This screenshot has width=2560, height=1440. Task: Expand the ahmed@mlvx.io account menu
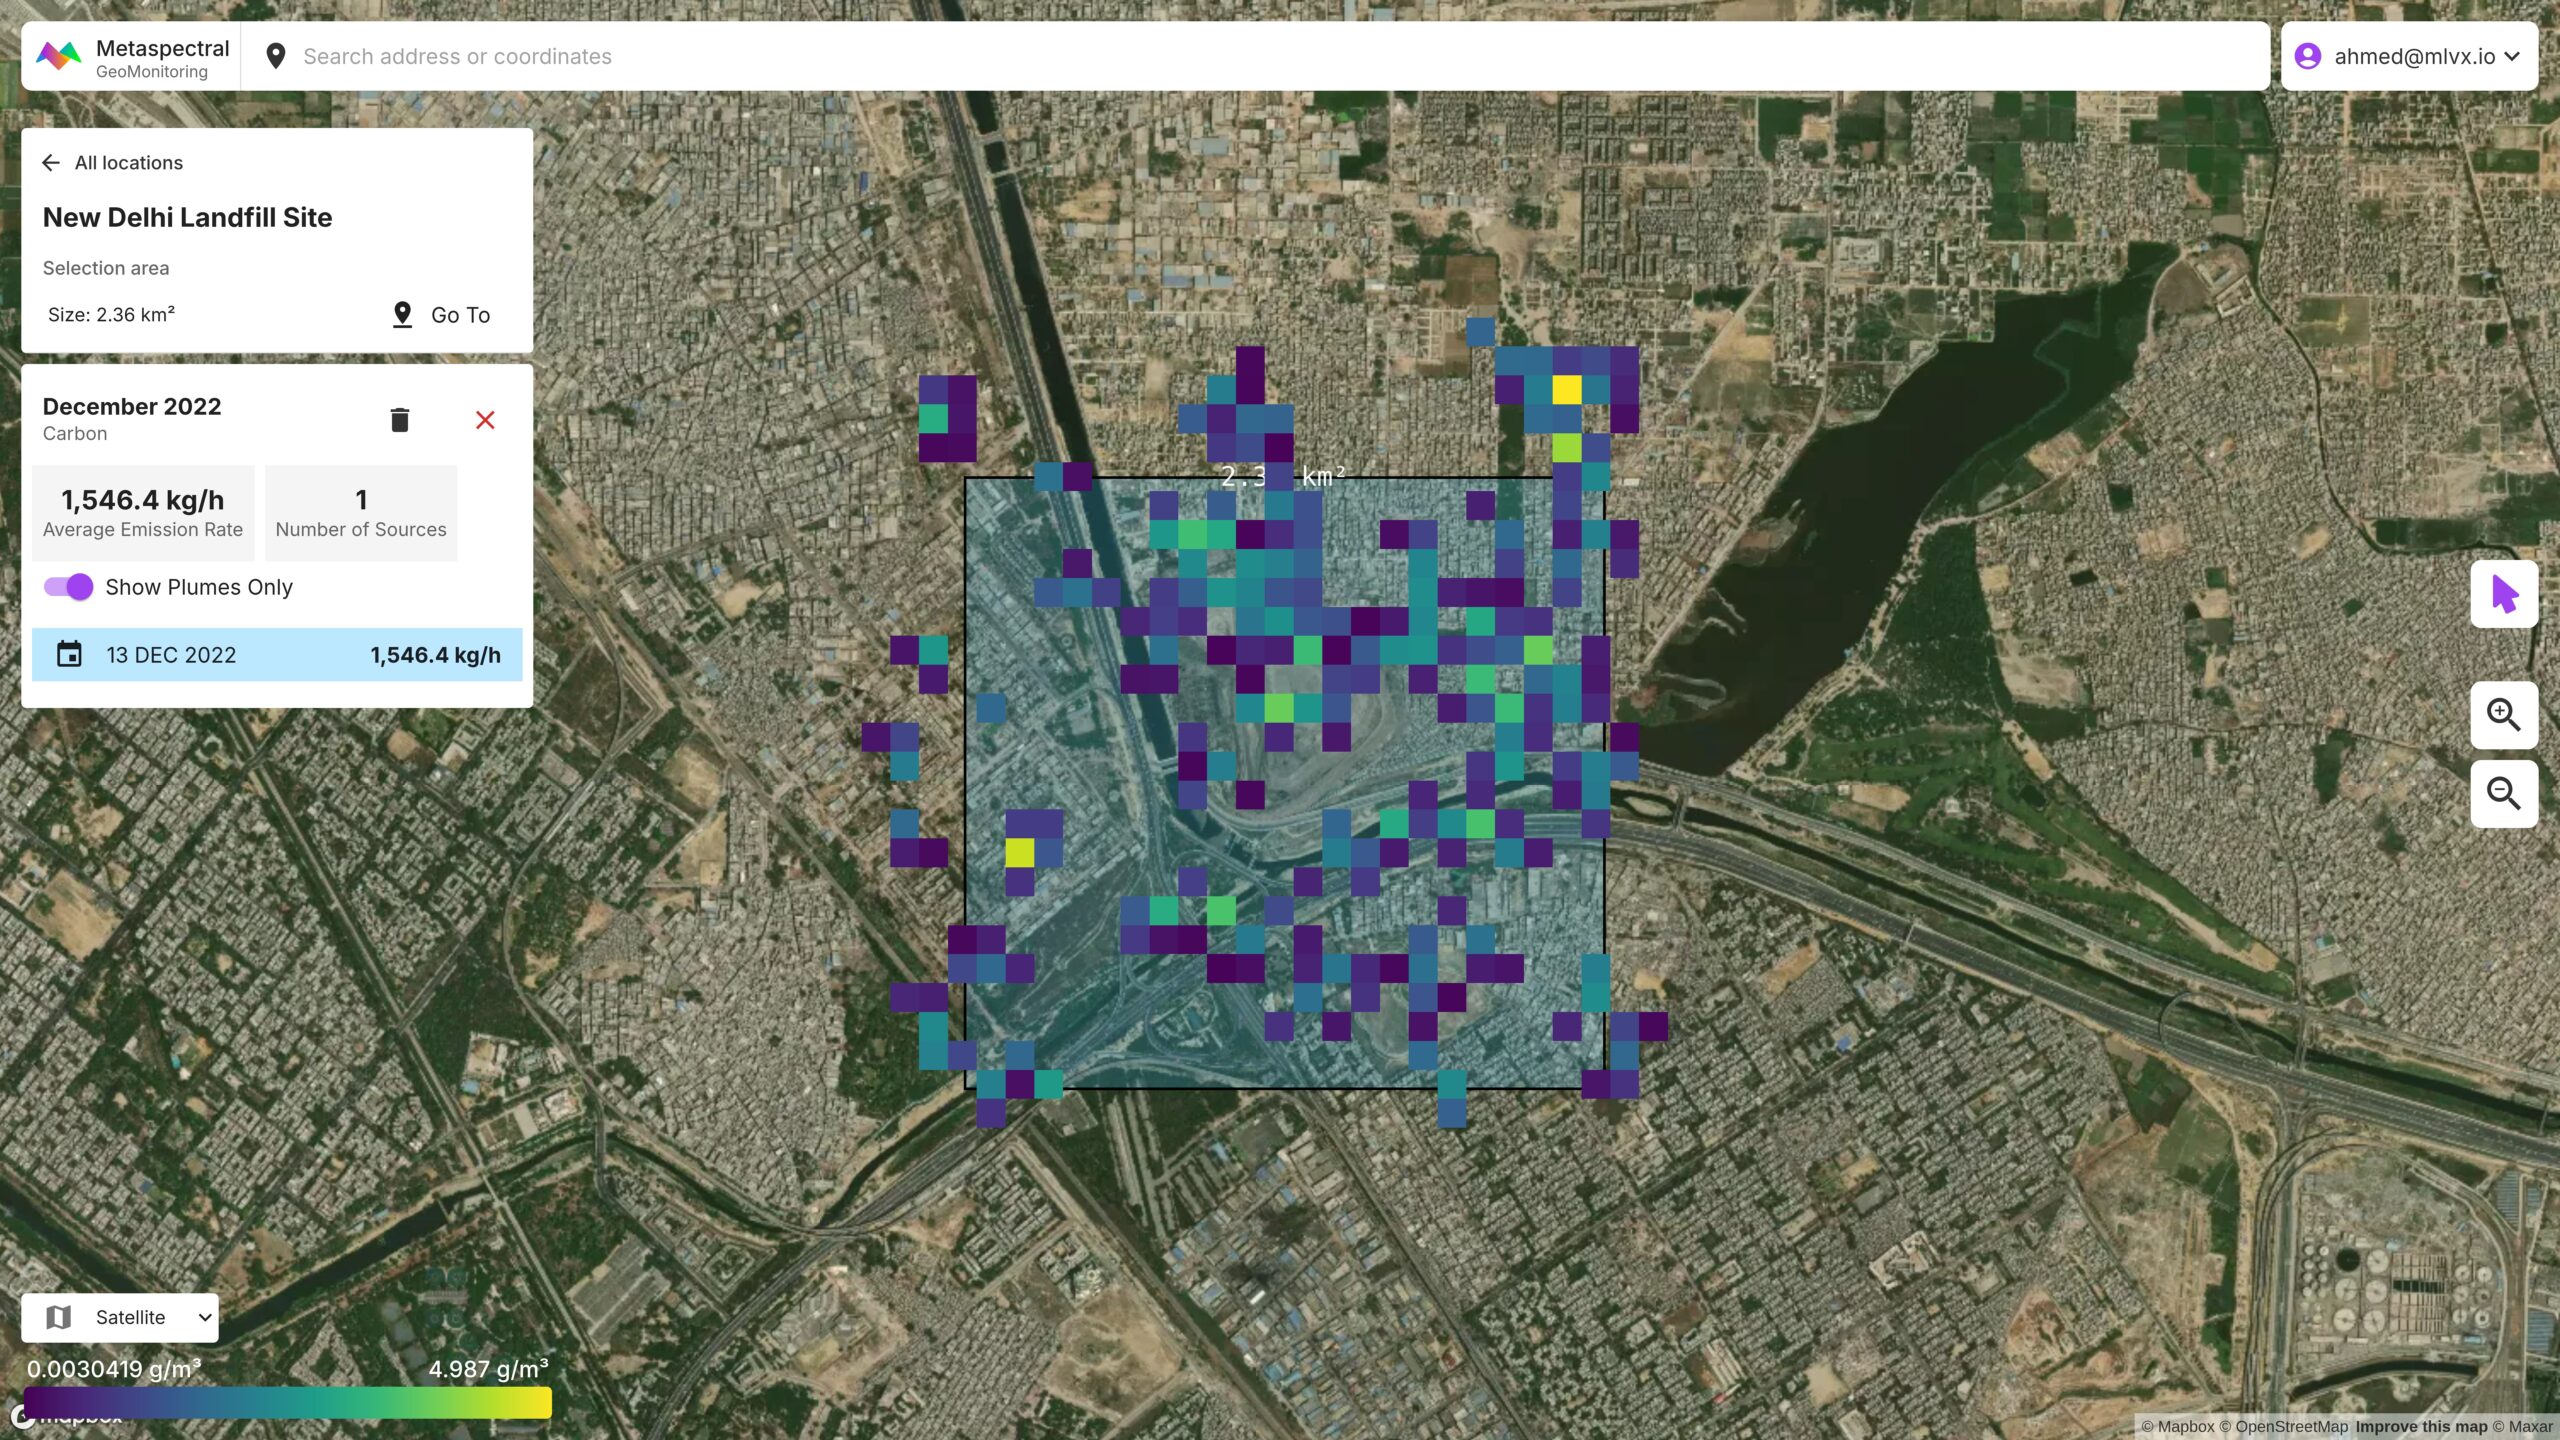point(2512,56)
